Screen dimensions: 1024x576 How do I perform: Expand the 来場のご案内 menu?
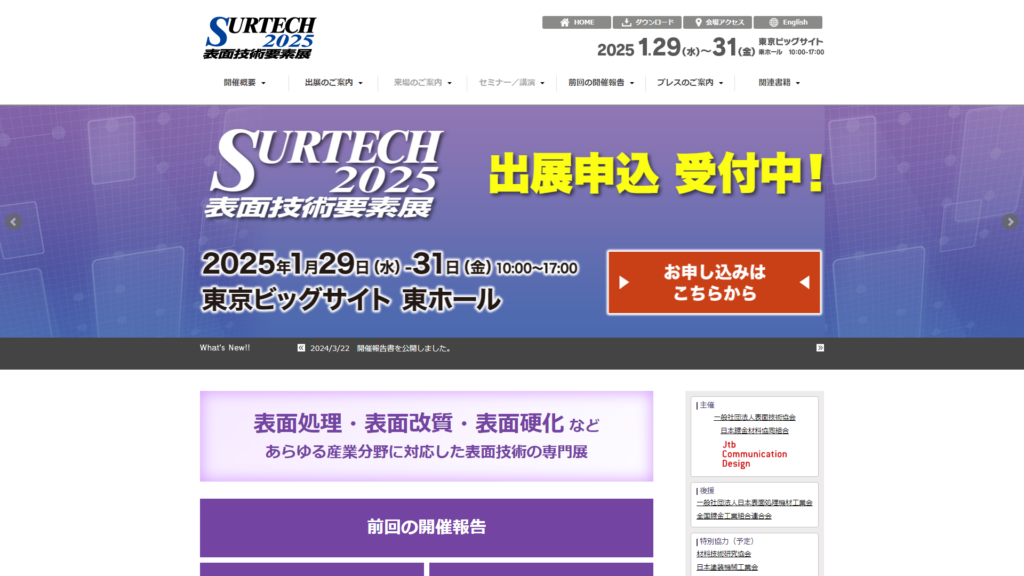[423, 83]
